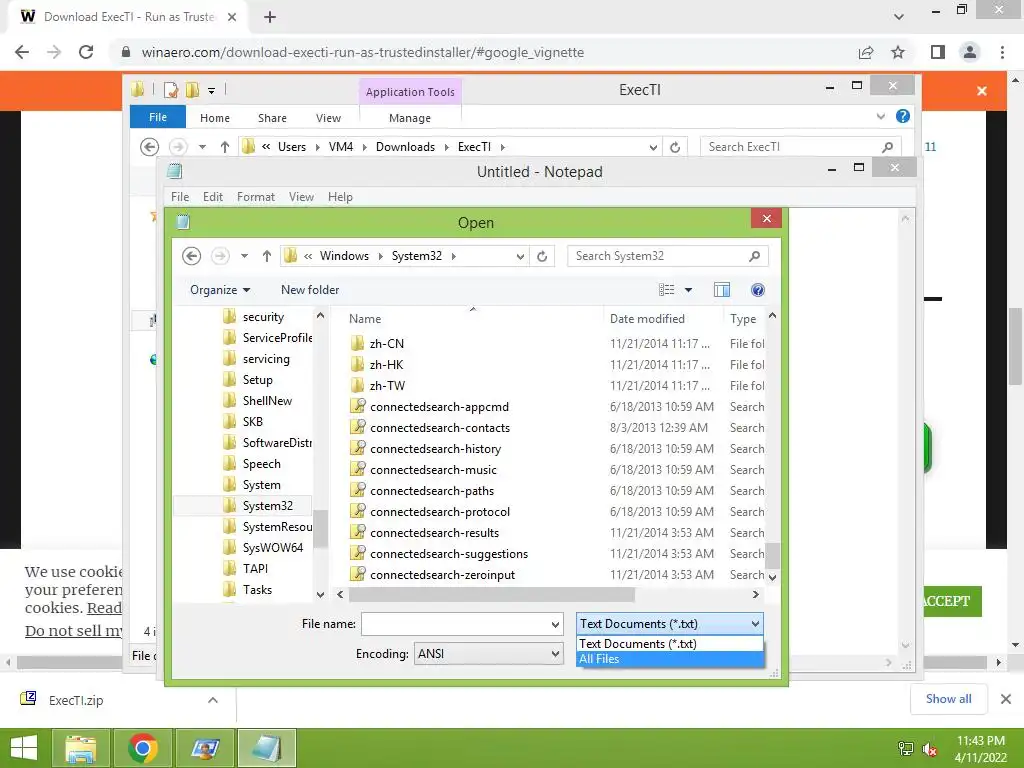Click the Windows Start button
The width and height of the screenshot is (1024, 768).
pyautogui.click(x=24, y=748)
